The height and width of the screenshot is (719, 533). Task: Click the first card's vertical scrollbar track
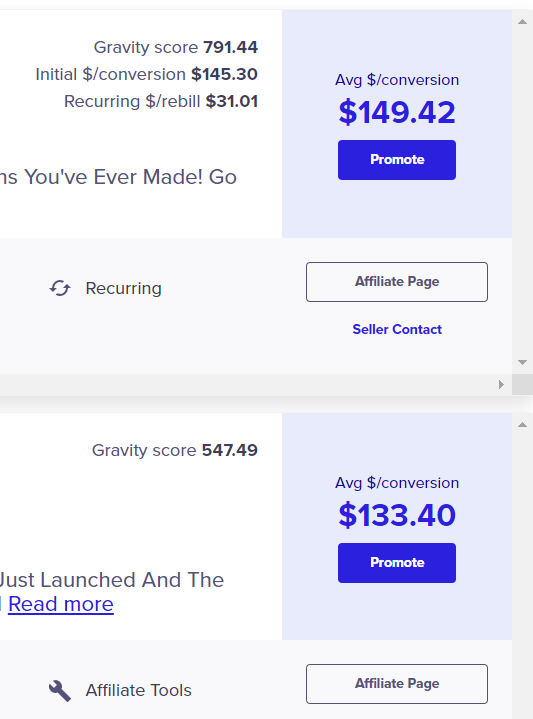[522, 192]
